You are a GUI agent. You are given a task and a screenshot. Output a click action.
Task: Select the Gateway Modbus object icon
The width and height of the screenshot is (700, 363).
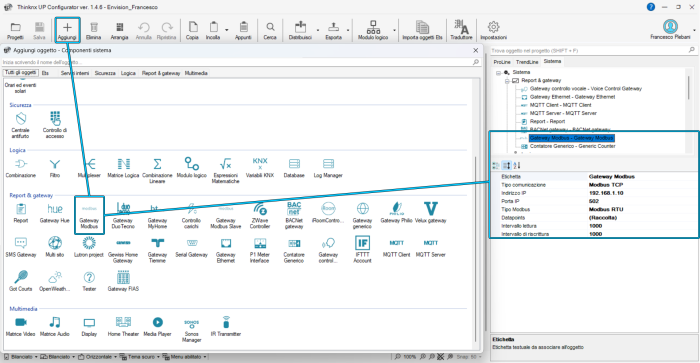tap(89, 215)
